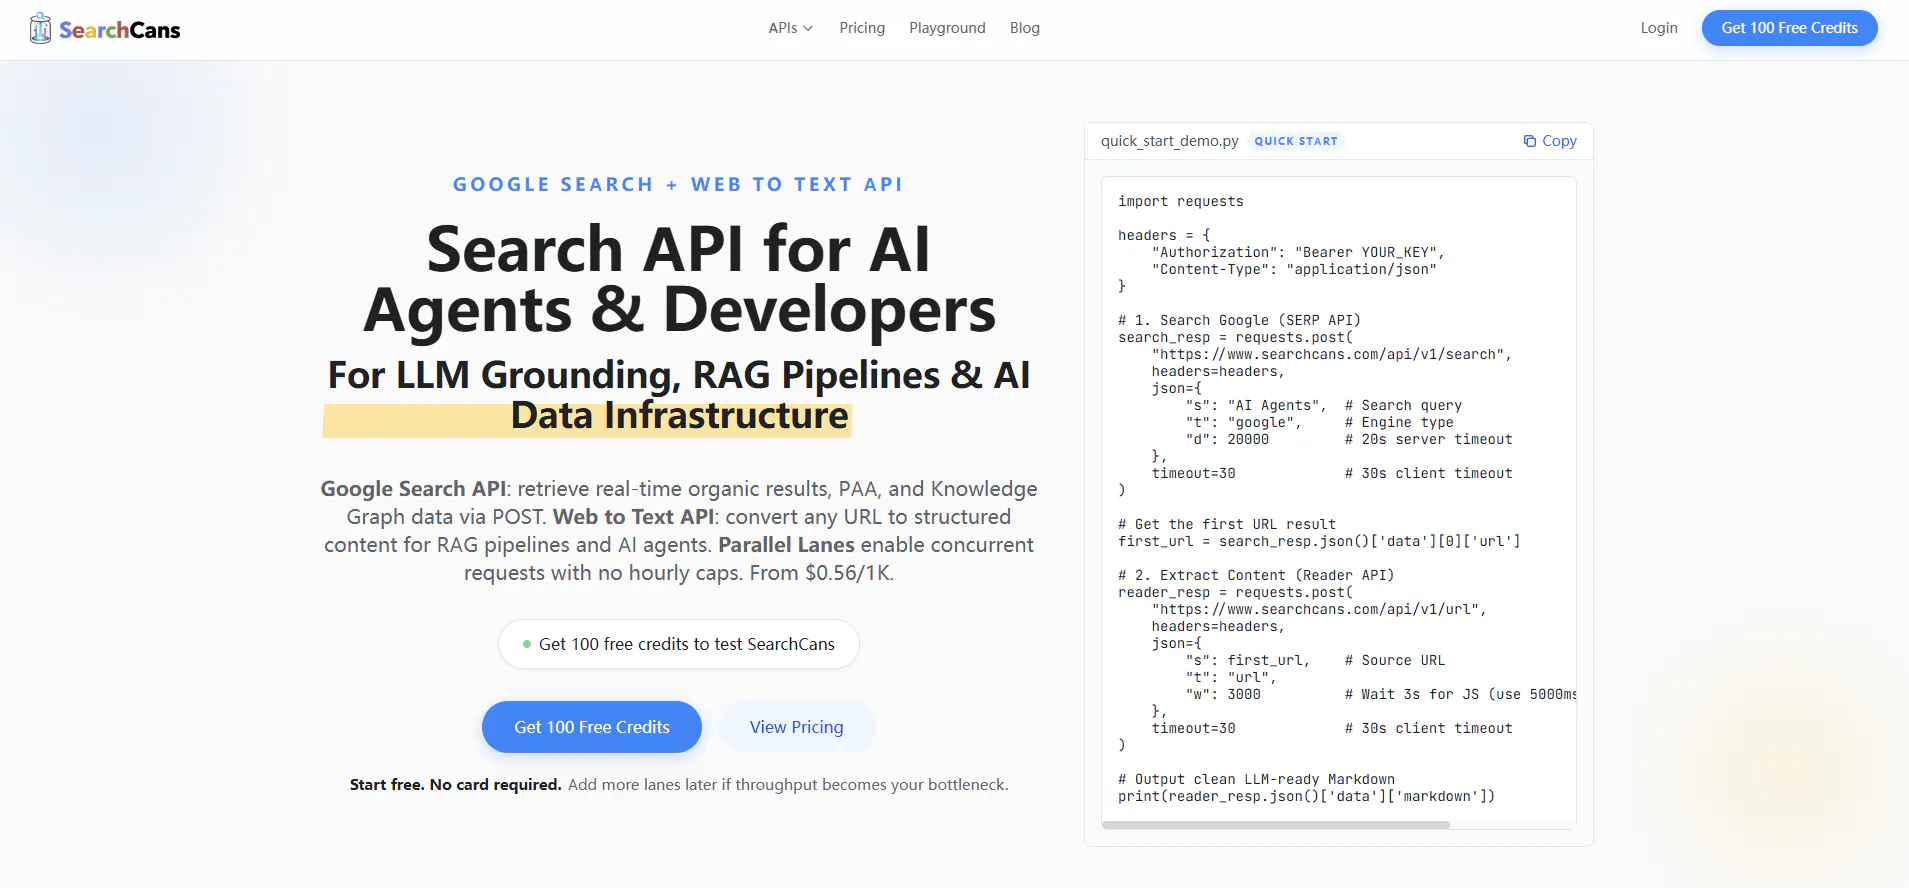
Task: Click the 'first_url = search_resp.json()' code line
Action: [x=1319, y=541]
